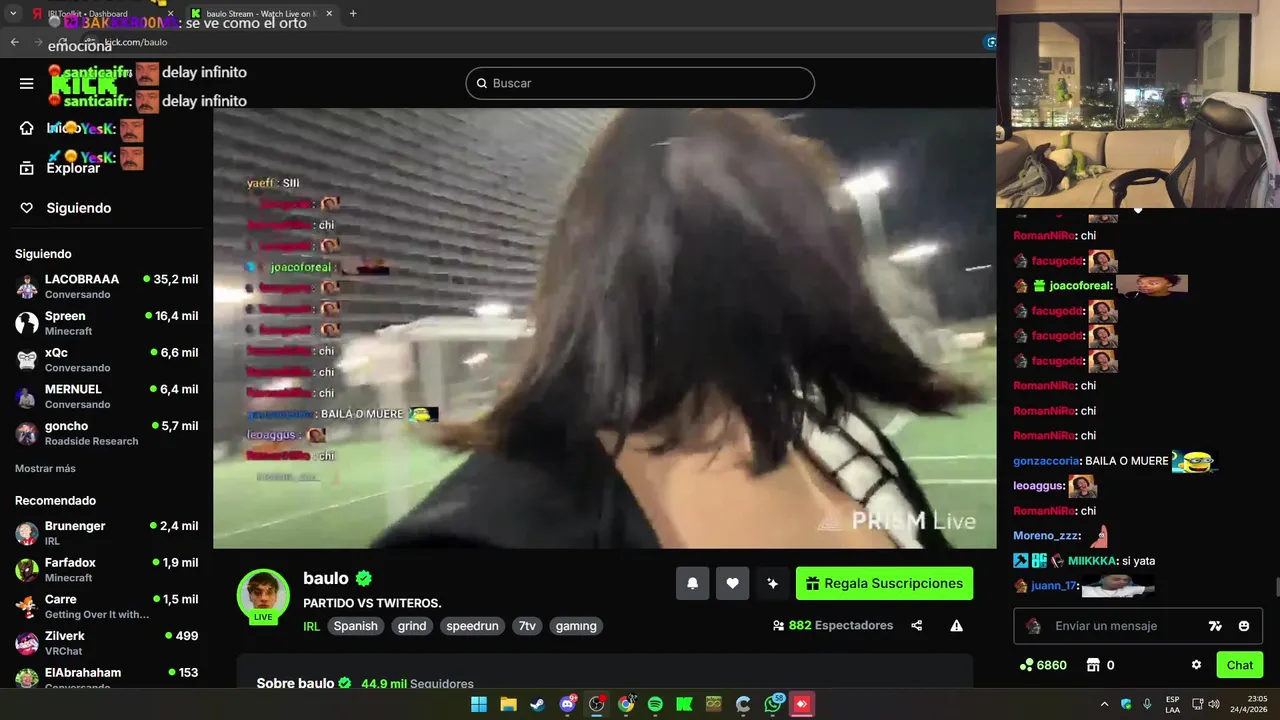Click the heart icon beside Siguiendo
This screenshot has width=1280, height=720.
(27, 208)
